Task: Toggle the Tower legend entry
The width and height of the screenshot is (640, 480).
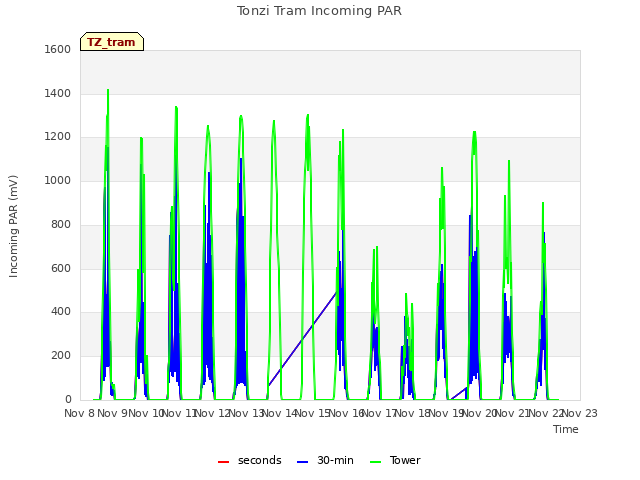Action: [x=395, y=460]
